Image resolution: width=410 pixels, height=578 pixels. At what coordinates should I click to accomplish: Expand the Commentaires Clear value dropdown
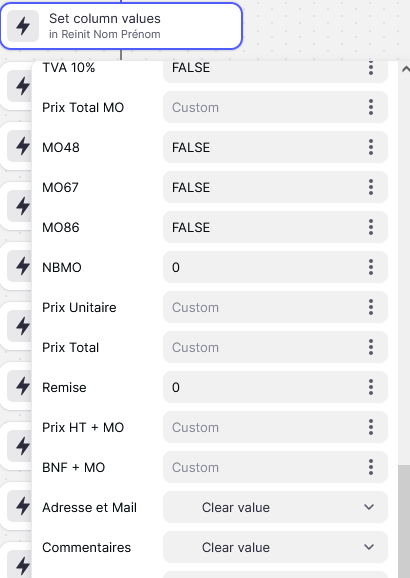click(x=275, y=547)
